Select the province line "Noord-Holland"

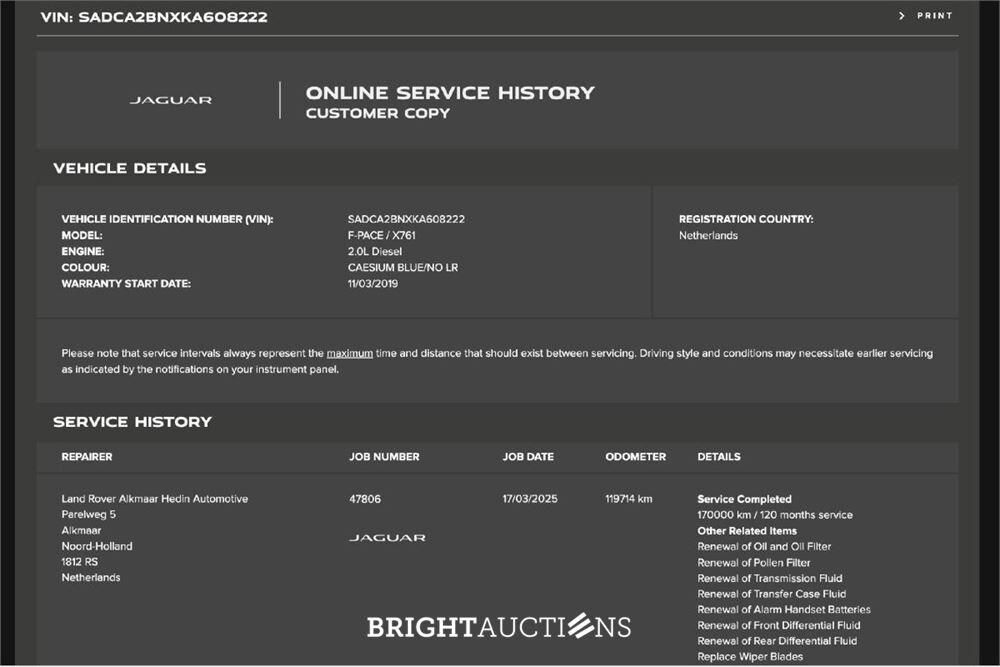click(x=97, y=546)
